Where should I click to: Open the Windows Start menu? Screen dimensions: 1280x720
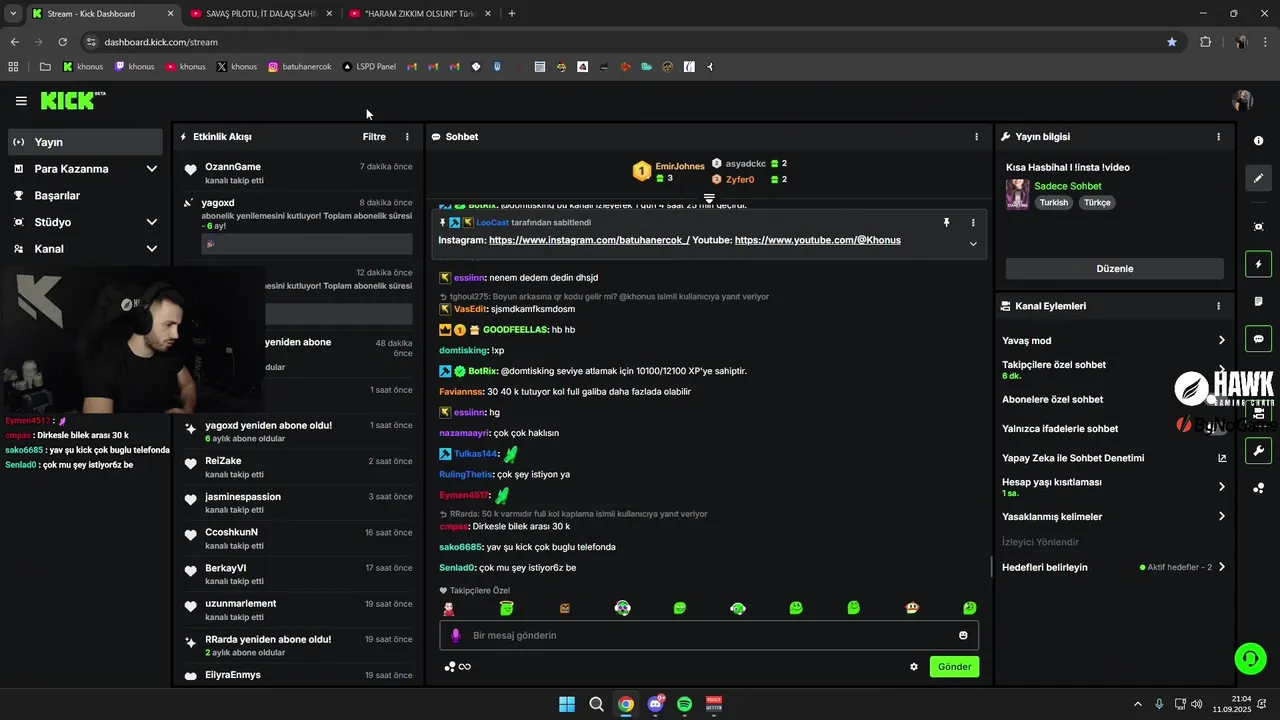pyautogui.click(x=567, y=704)
